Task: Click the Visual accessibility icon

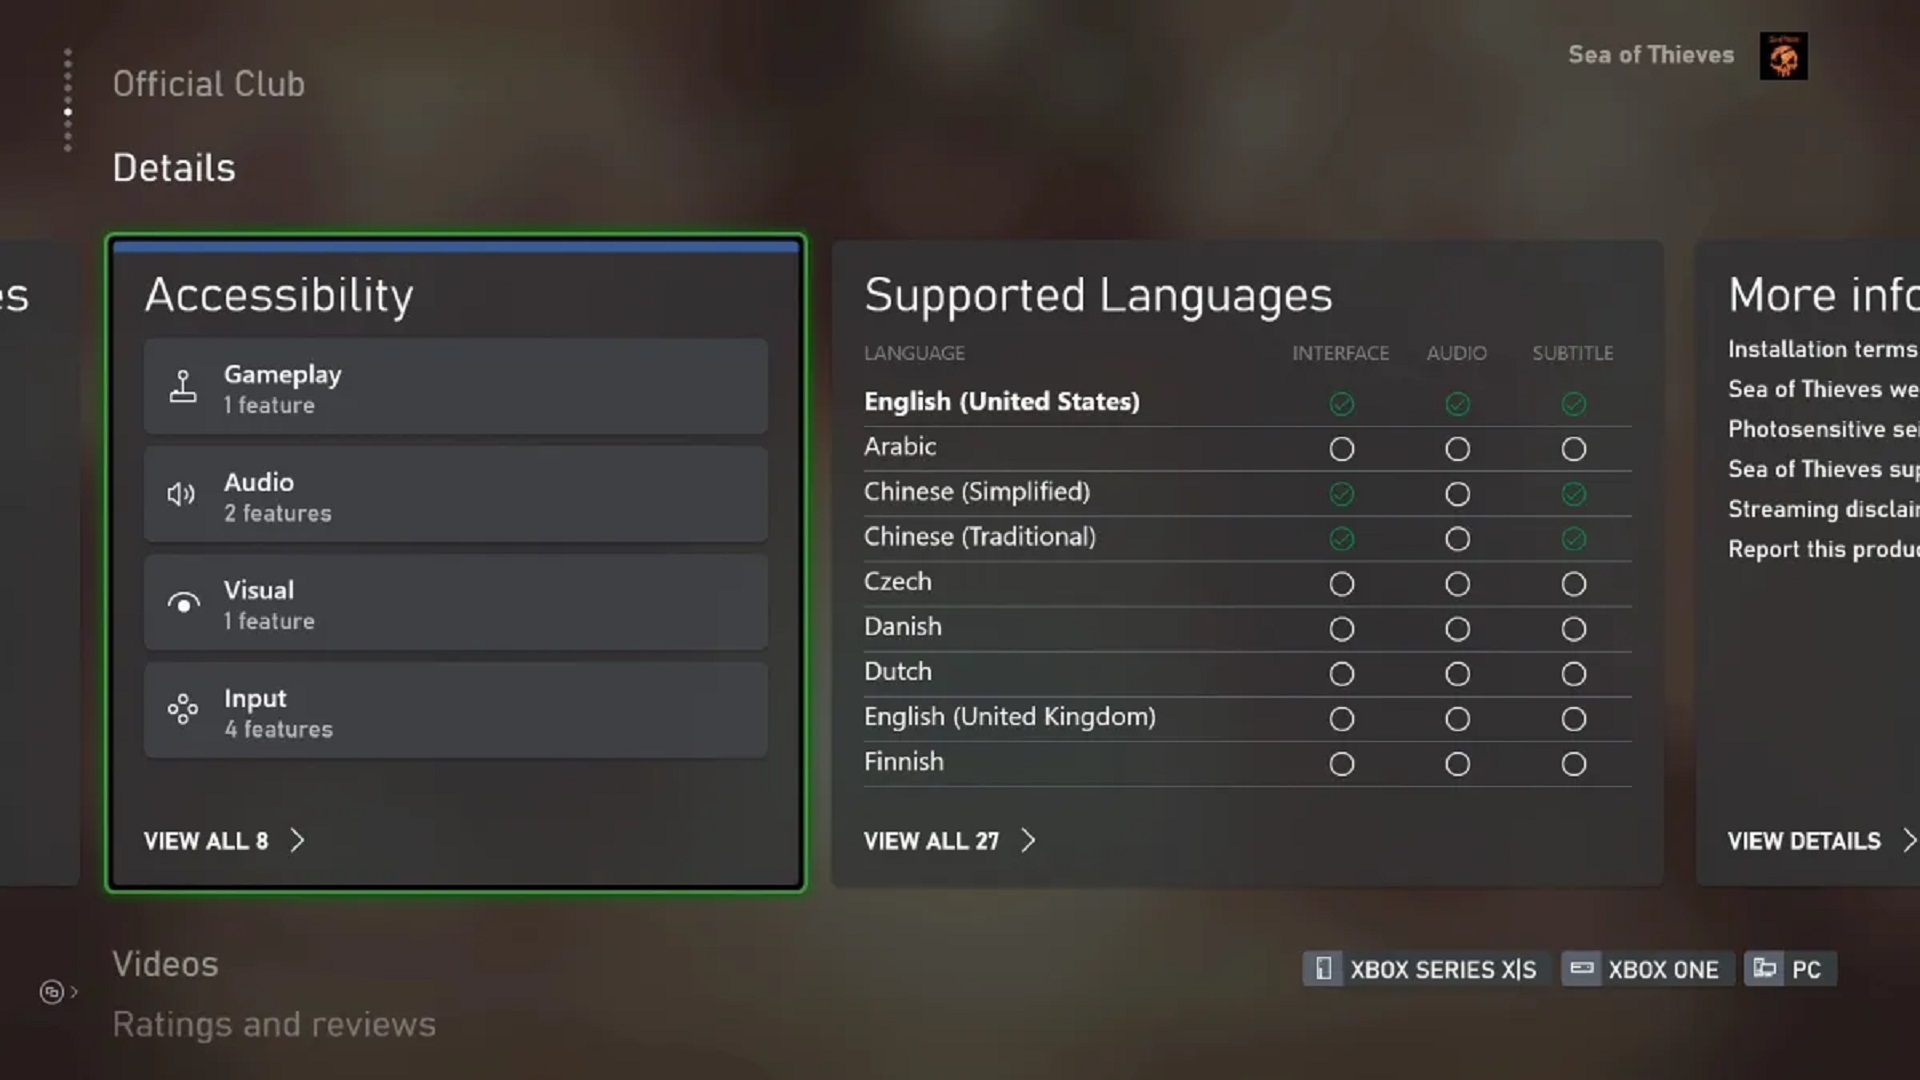Action: point(182,603)
